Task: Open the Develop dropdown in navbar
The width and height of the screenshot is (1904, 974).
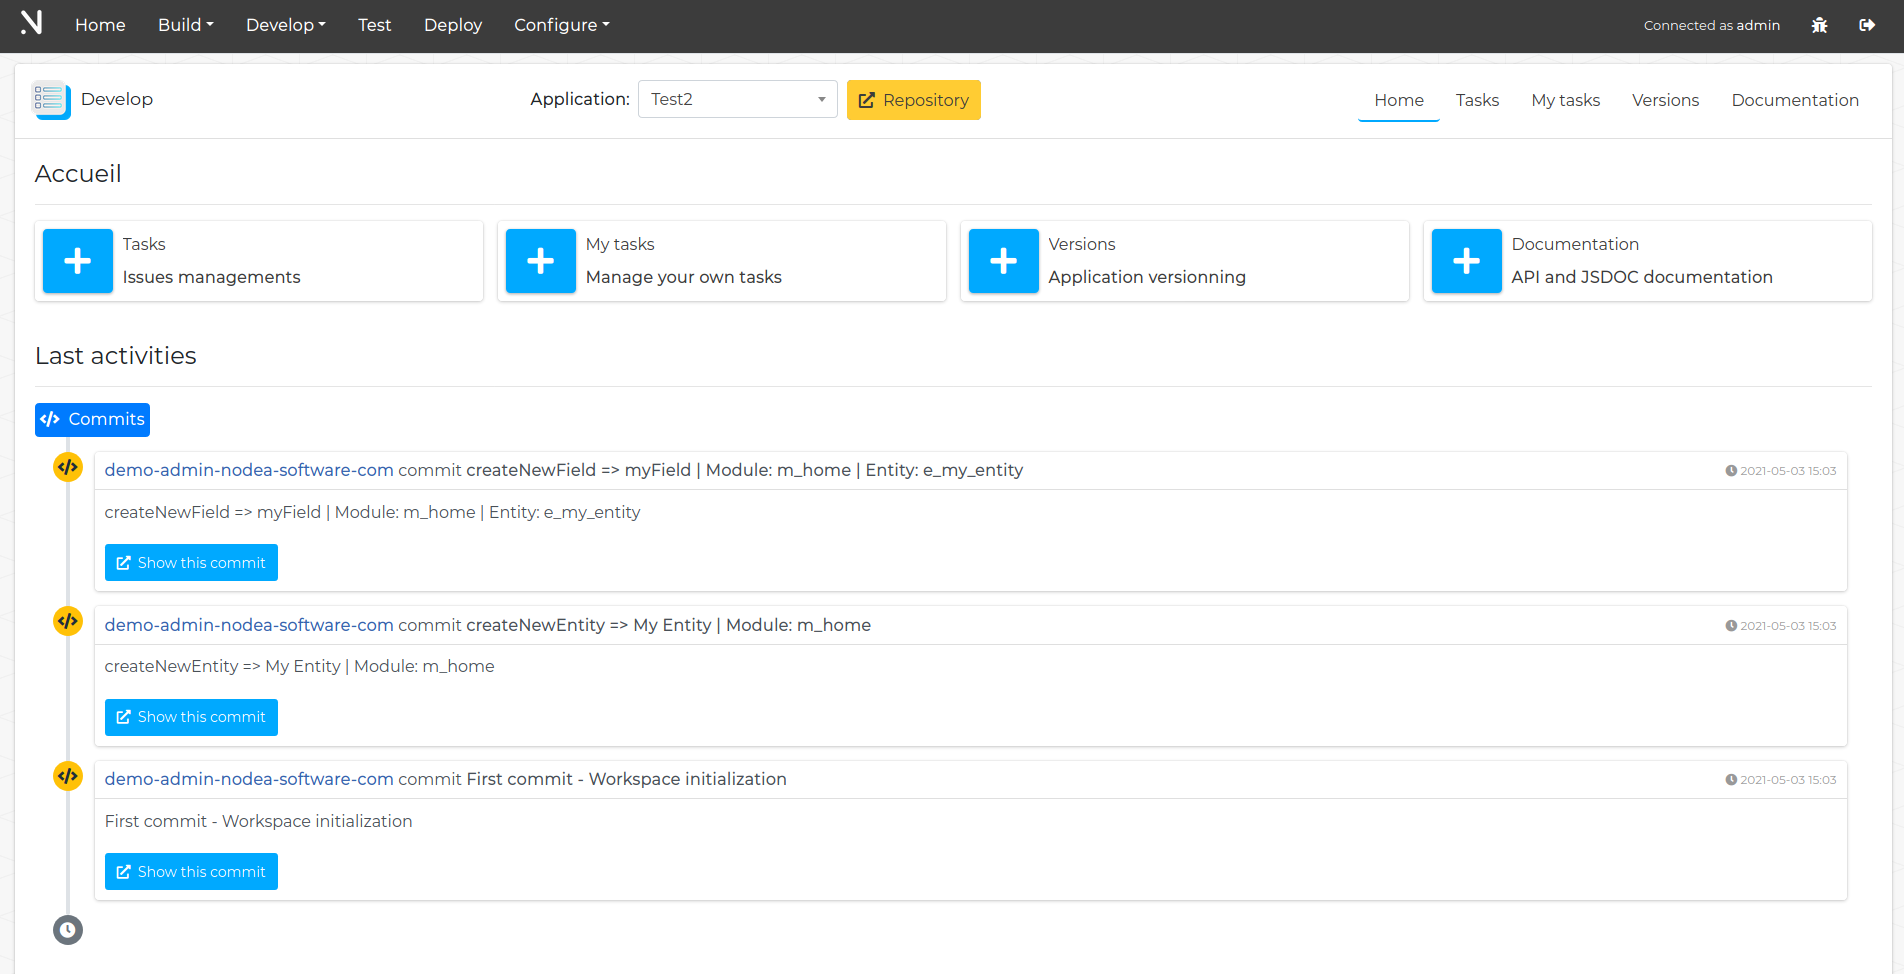Action: click(x=286, y=25)
